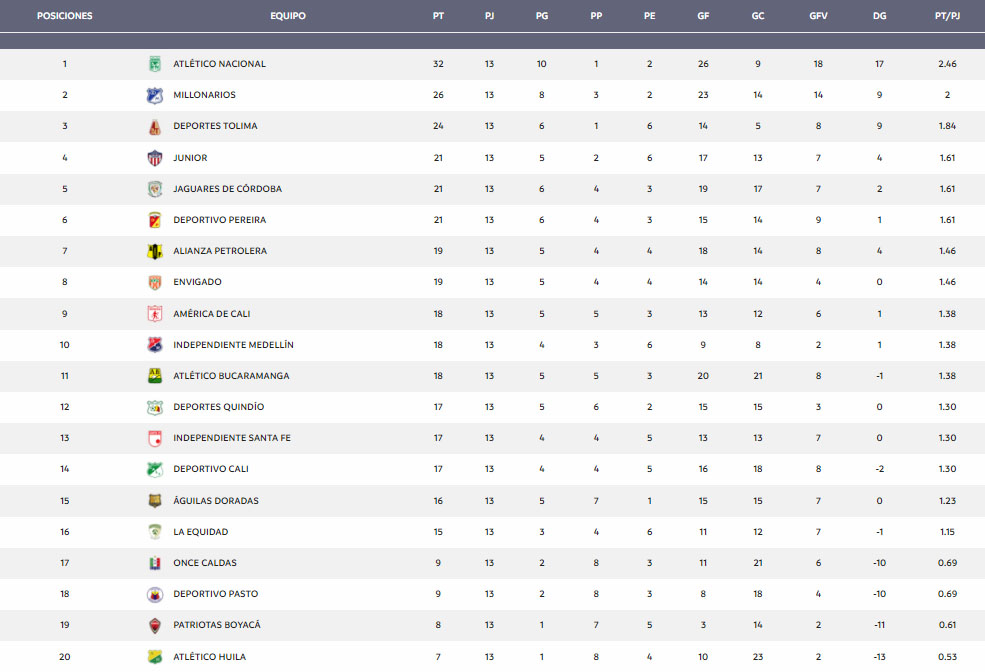Open the Envigado team name link
The image size is (985, 672).
pos(197,282)
